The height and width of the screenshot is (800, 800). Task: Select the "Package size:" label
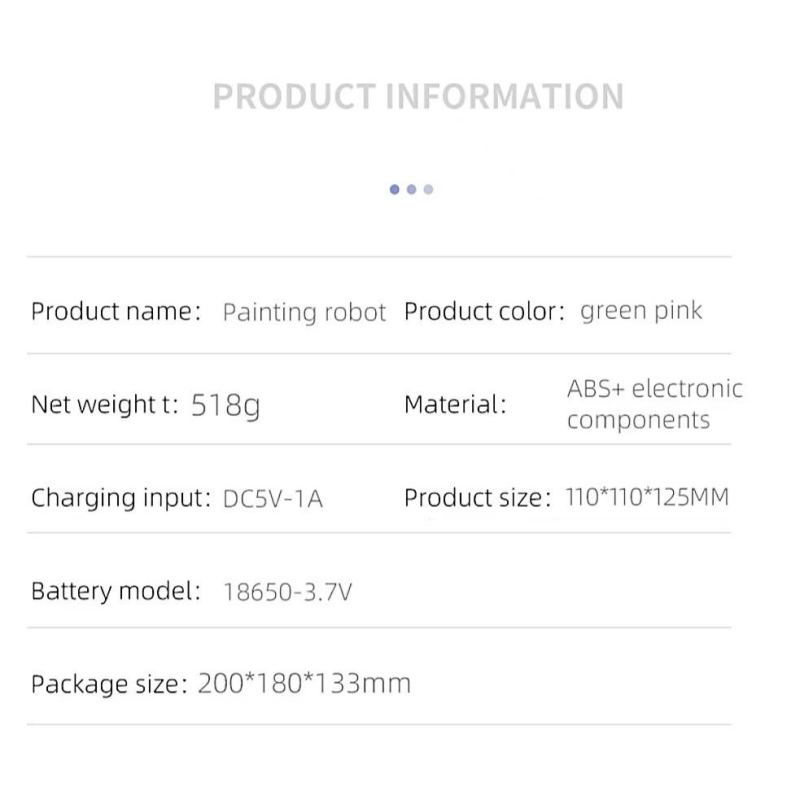(109, 685)
